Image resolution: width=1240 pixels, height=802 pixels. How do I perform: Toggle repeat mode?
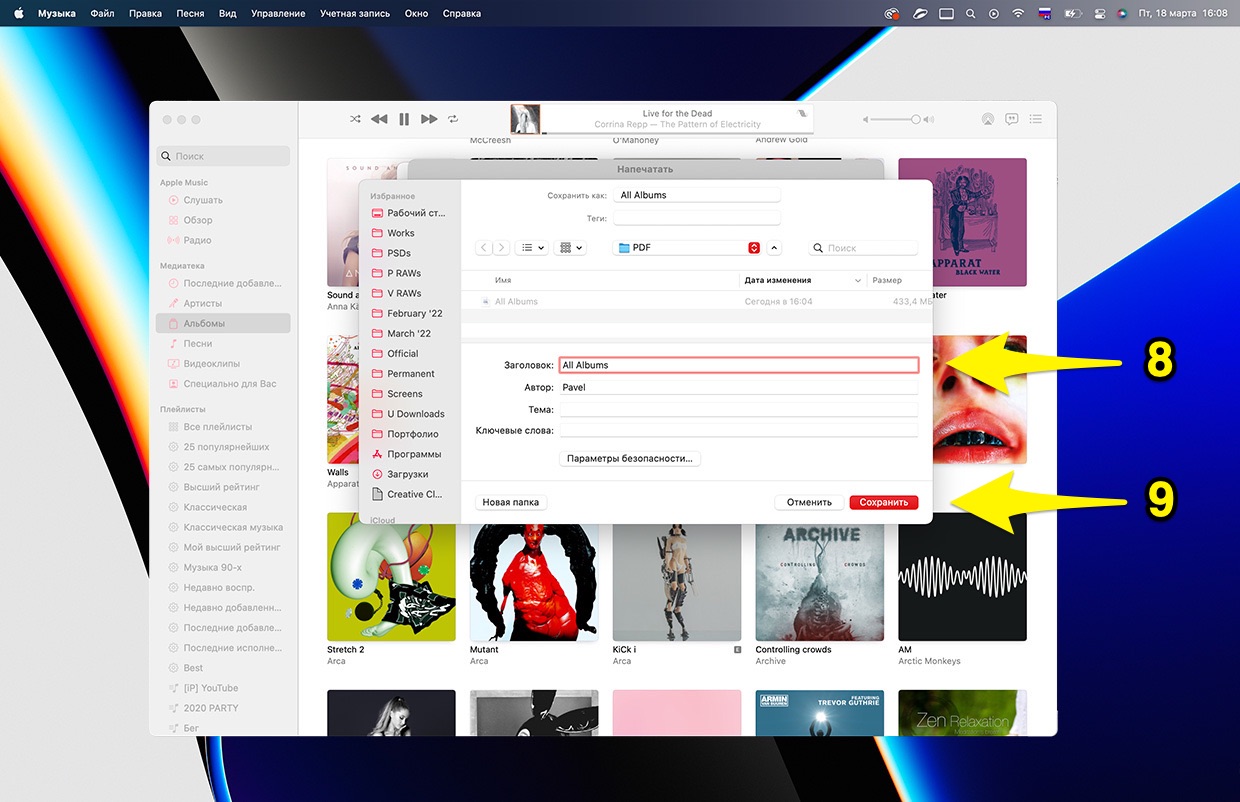tap(453, 119)
